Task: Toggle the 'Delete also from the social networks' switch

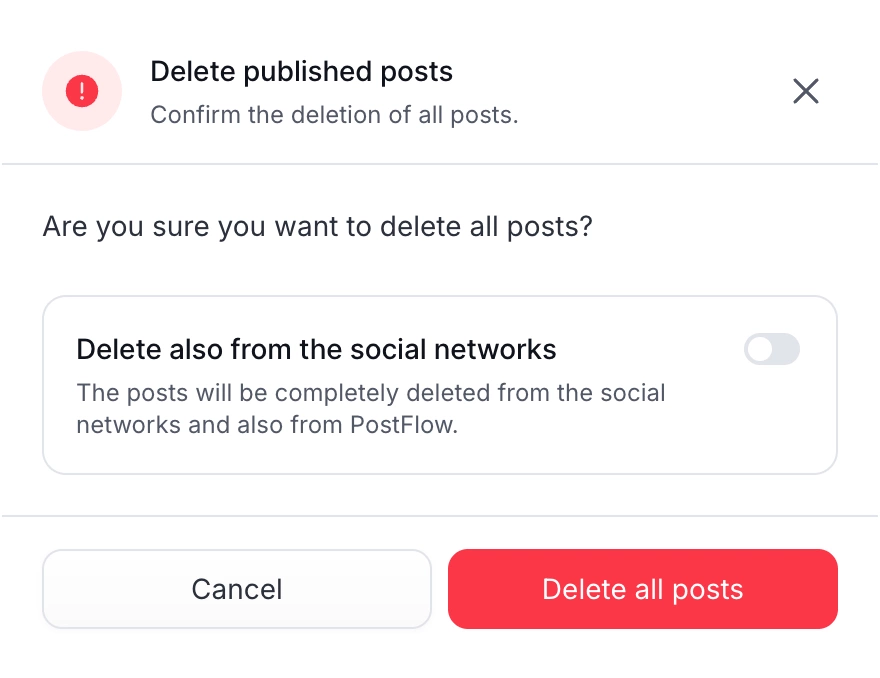Action: 772,349
